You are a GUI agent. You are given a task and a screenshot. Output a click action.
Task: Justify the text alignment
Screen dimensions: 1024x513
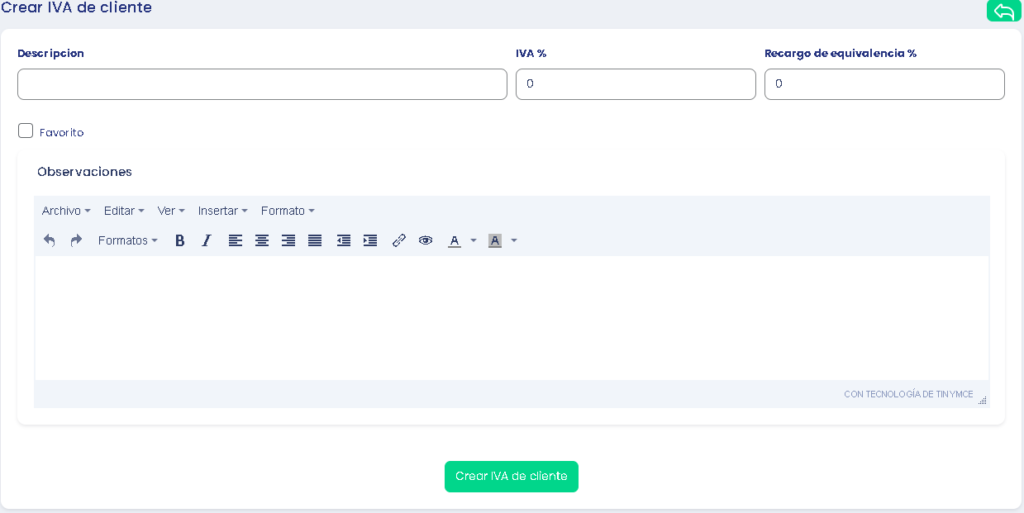pos(315,241)
